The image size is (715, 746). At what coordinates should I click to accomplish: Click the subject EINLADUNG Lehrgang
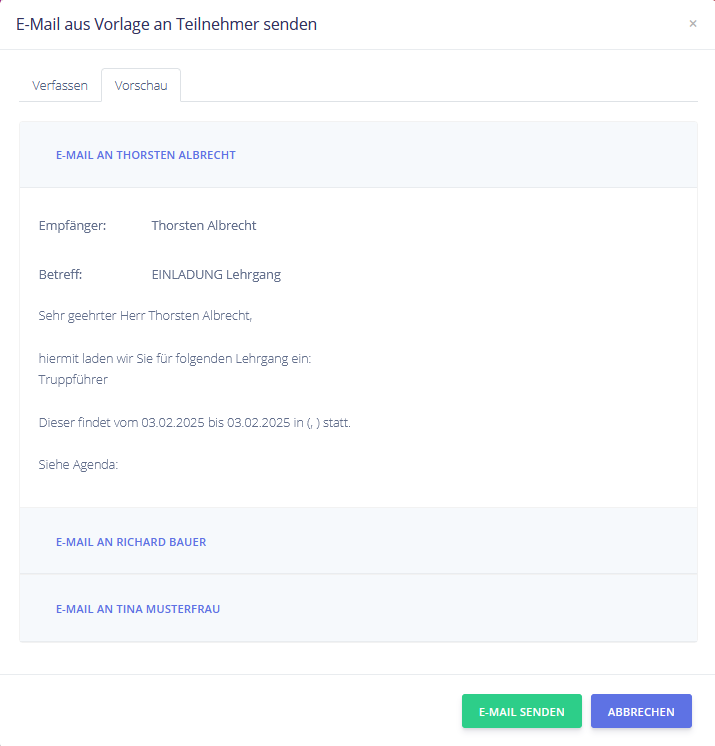[216, 275]
